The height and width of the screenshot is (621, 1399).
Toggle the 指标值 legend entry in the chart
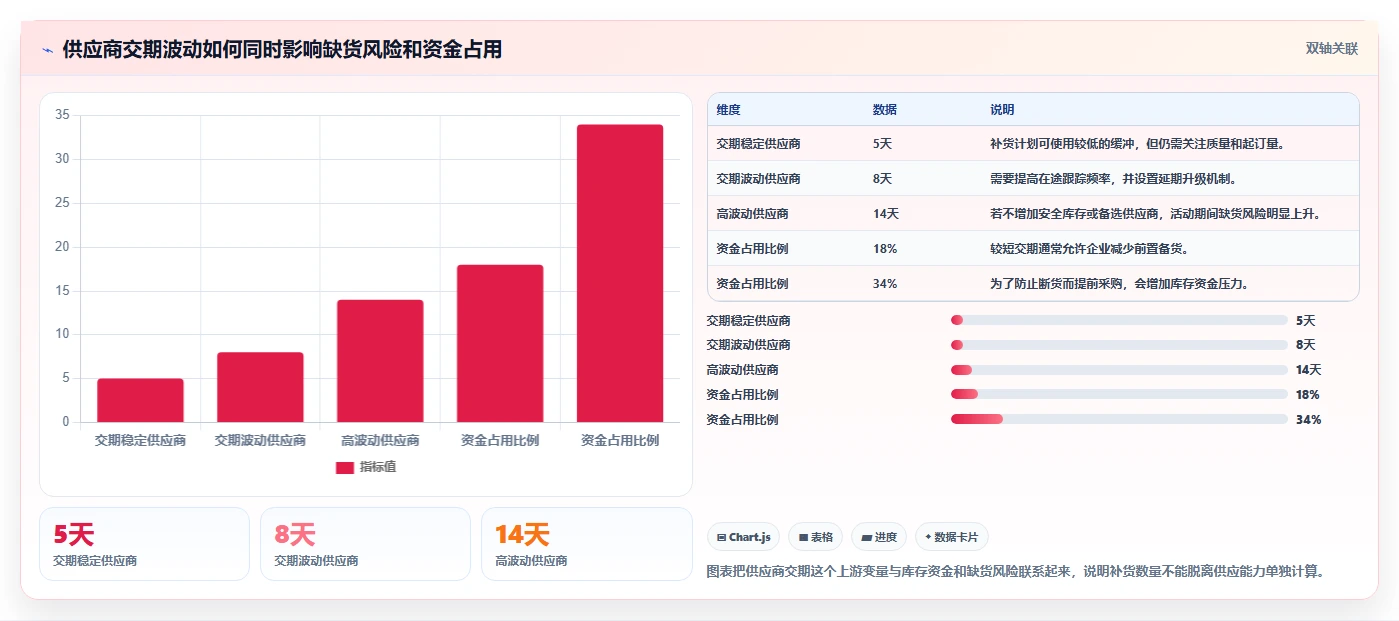(365, 467)
